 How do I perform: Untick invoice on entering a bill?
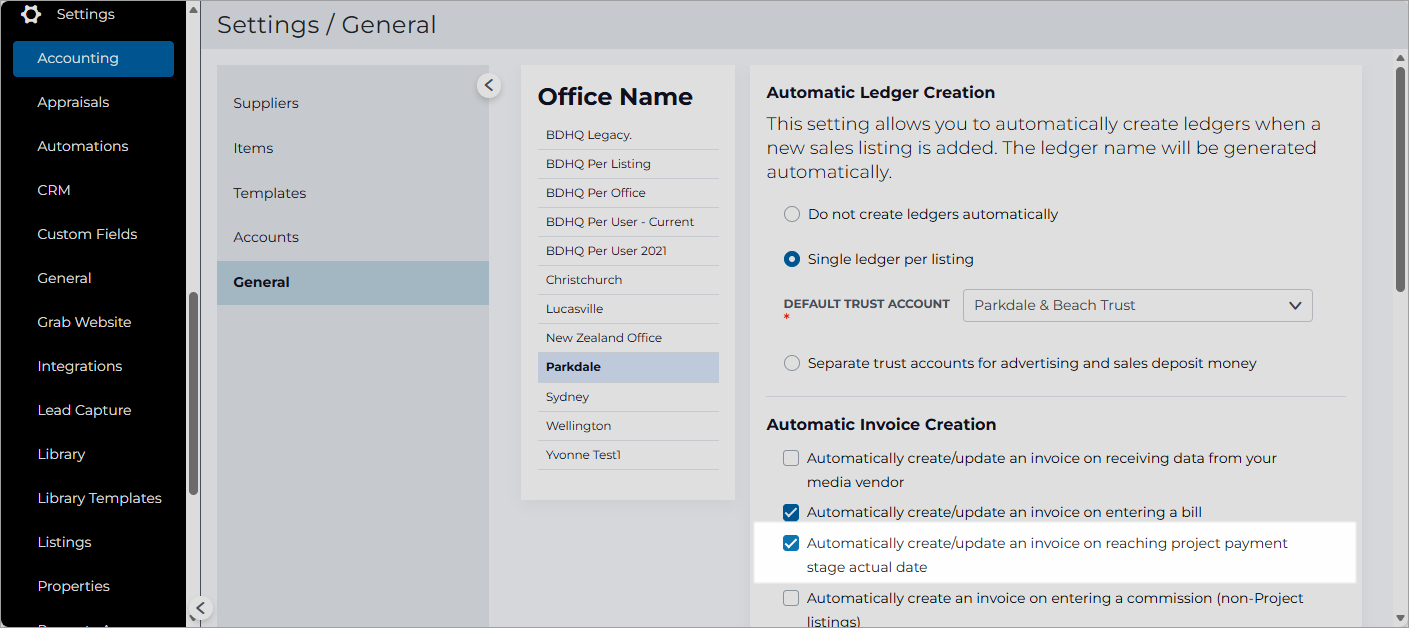pos(791,512)
